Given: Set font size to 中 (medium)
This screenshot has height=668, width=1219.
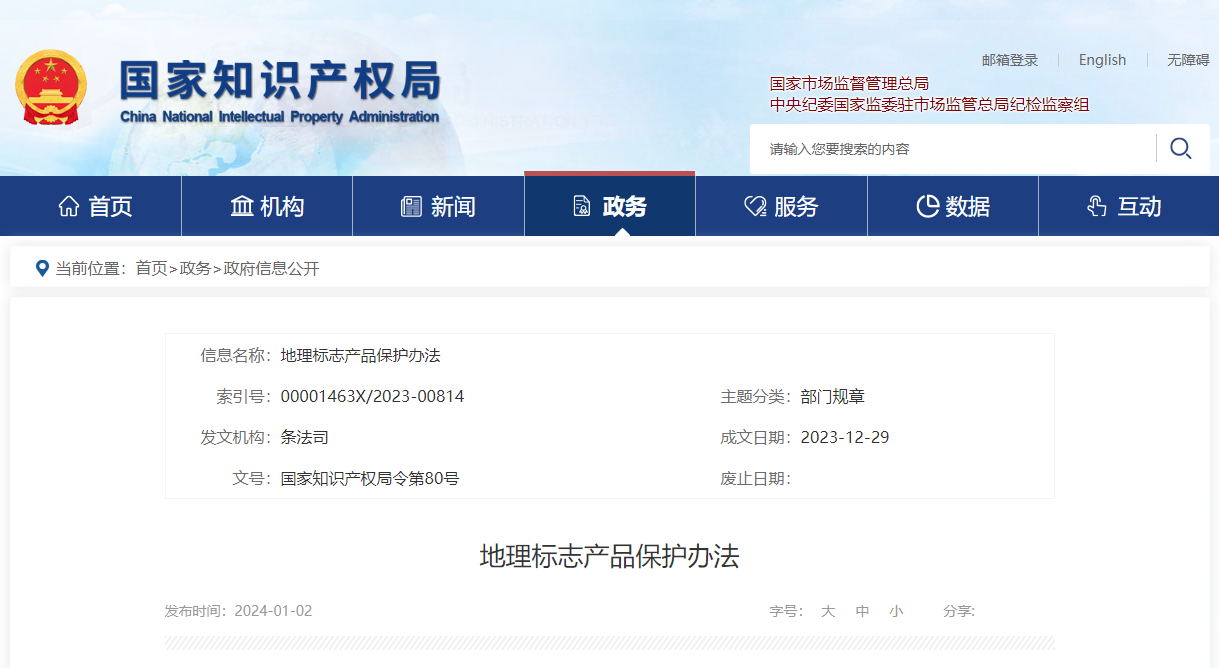Looking at the screenshot, I should [862, 611].
